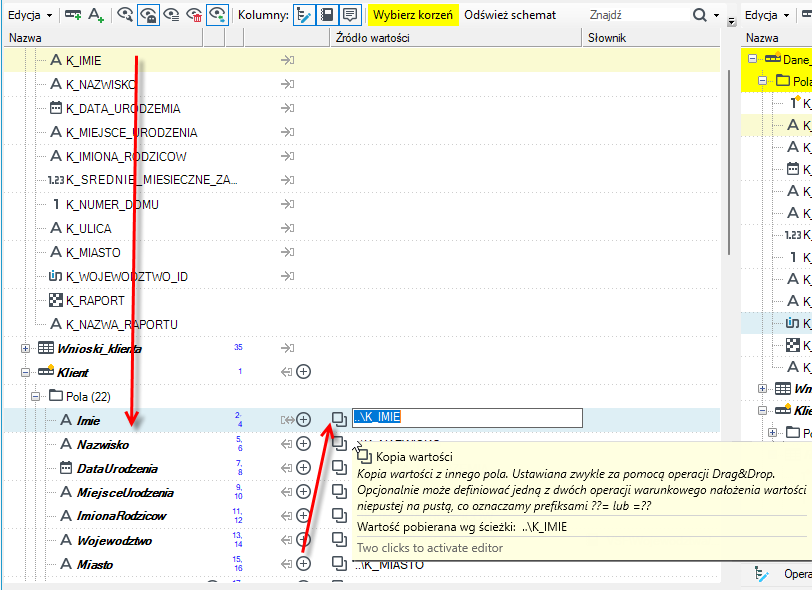Open the dropdown arrow beside the search magnifier
This screenshot has height=590, width=812.
(x=717, y=16)
